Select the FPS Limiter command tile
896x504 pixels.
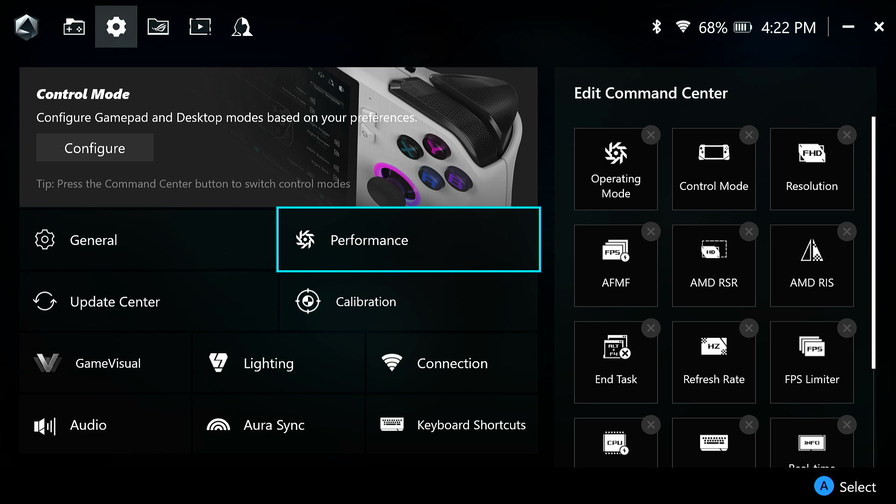click(811, 362)
